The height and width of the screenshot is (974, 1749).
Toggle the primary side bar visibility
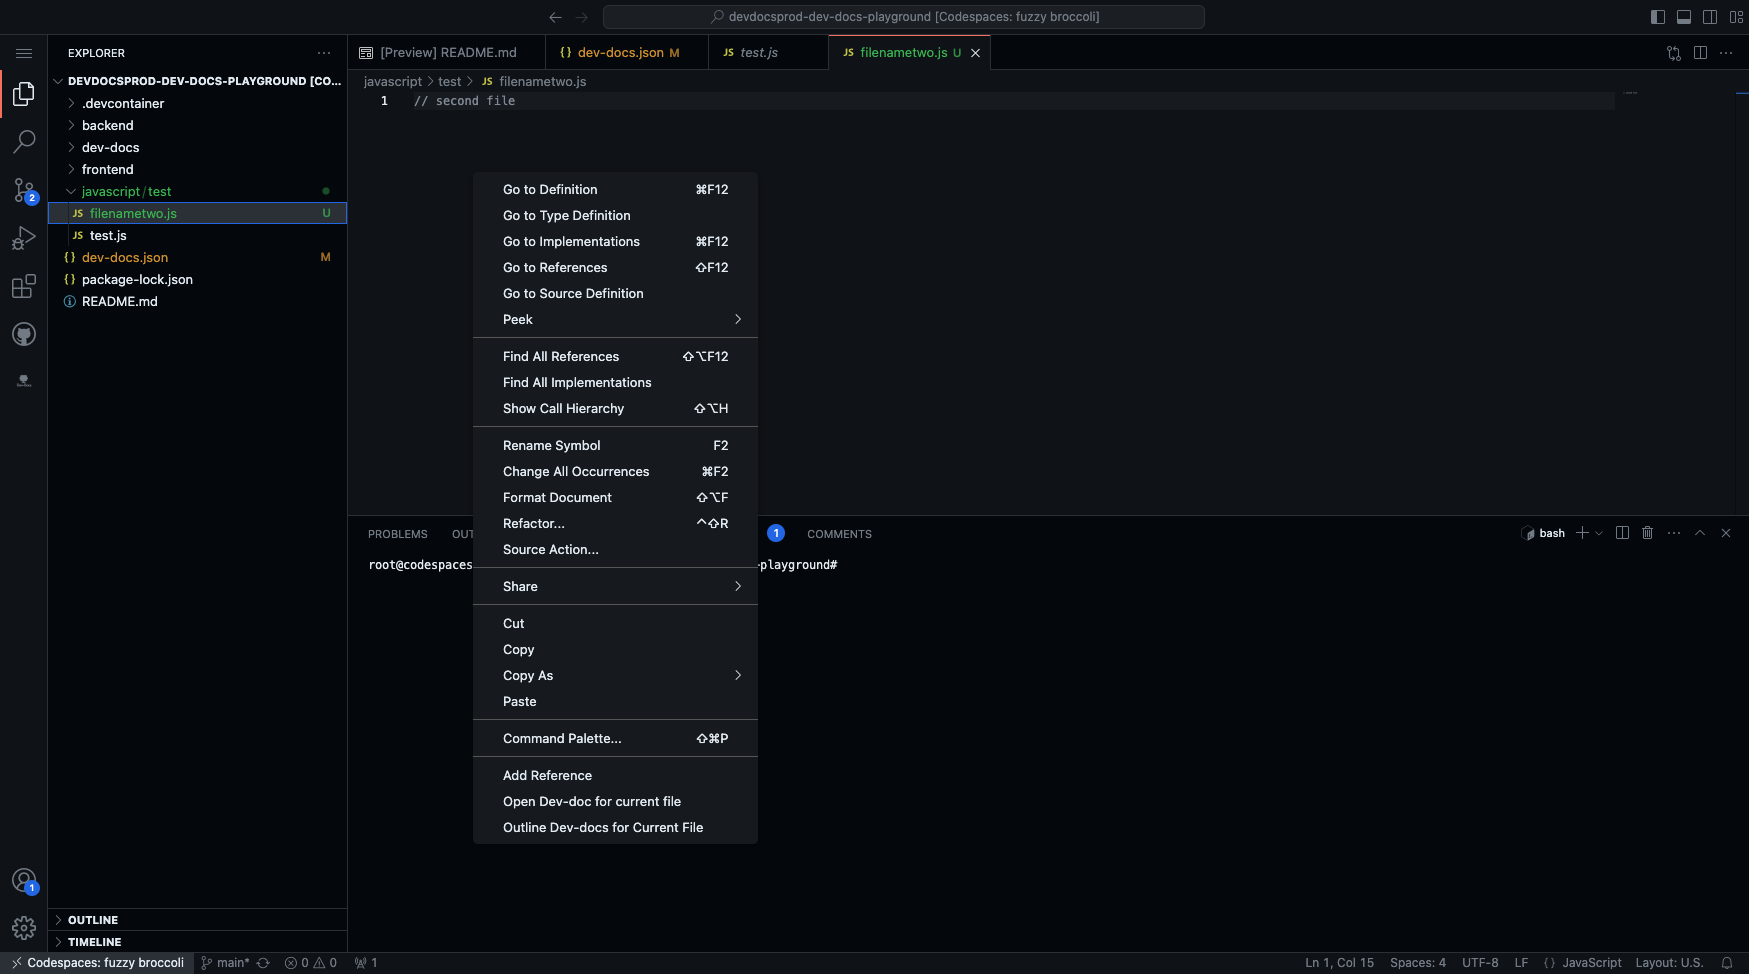pyautogui.click(x=1658, y=17)
